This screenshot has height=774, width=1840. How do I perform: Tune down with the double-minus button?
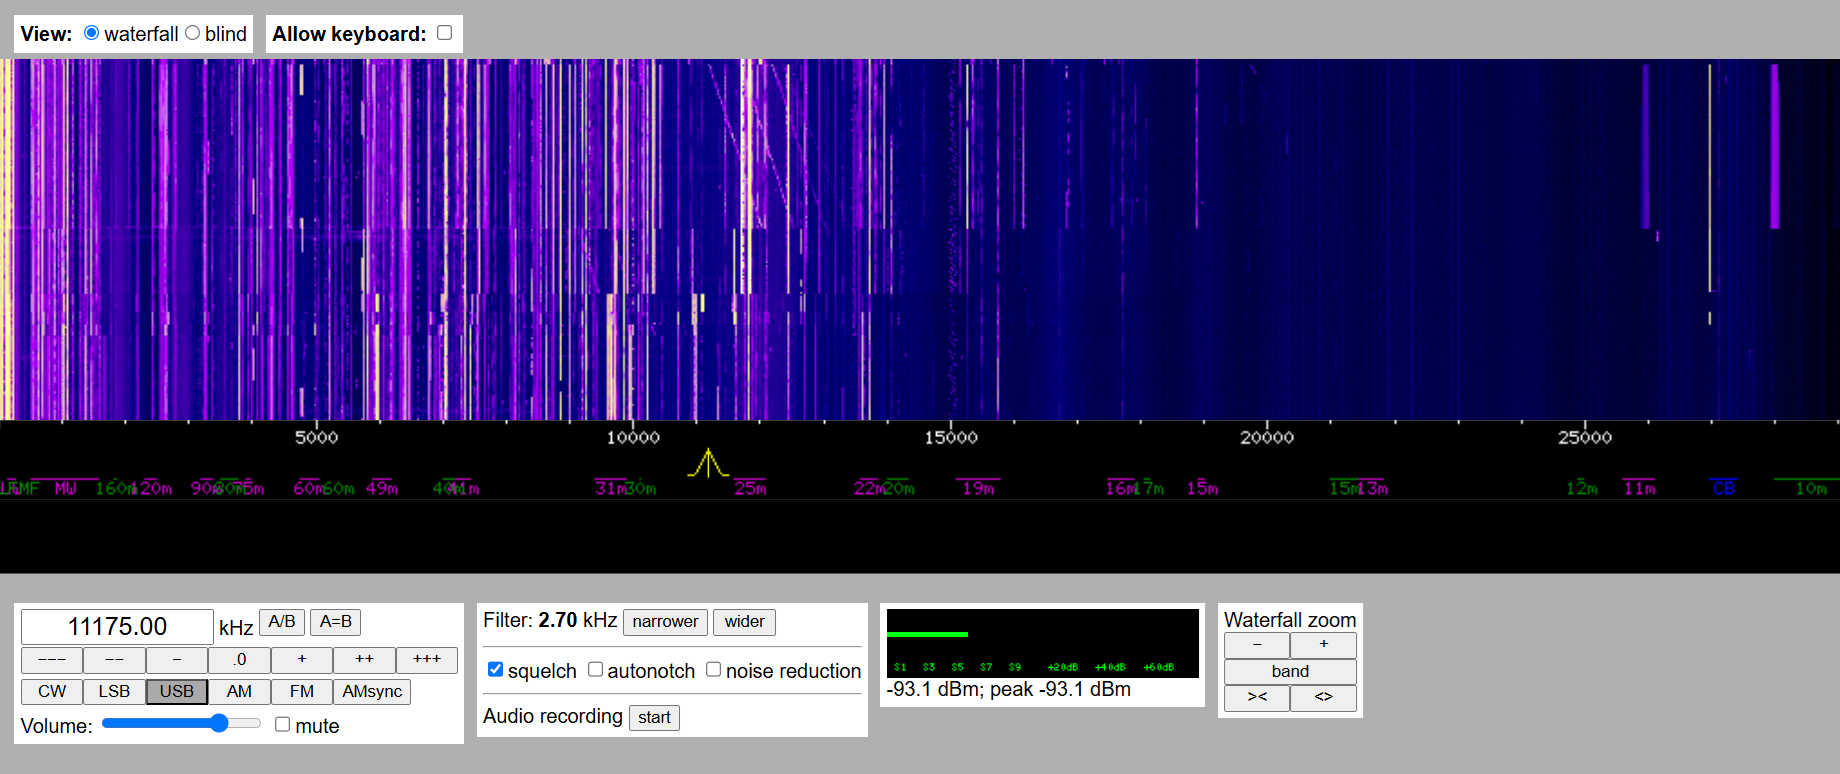(x=114, y=660)
